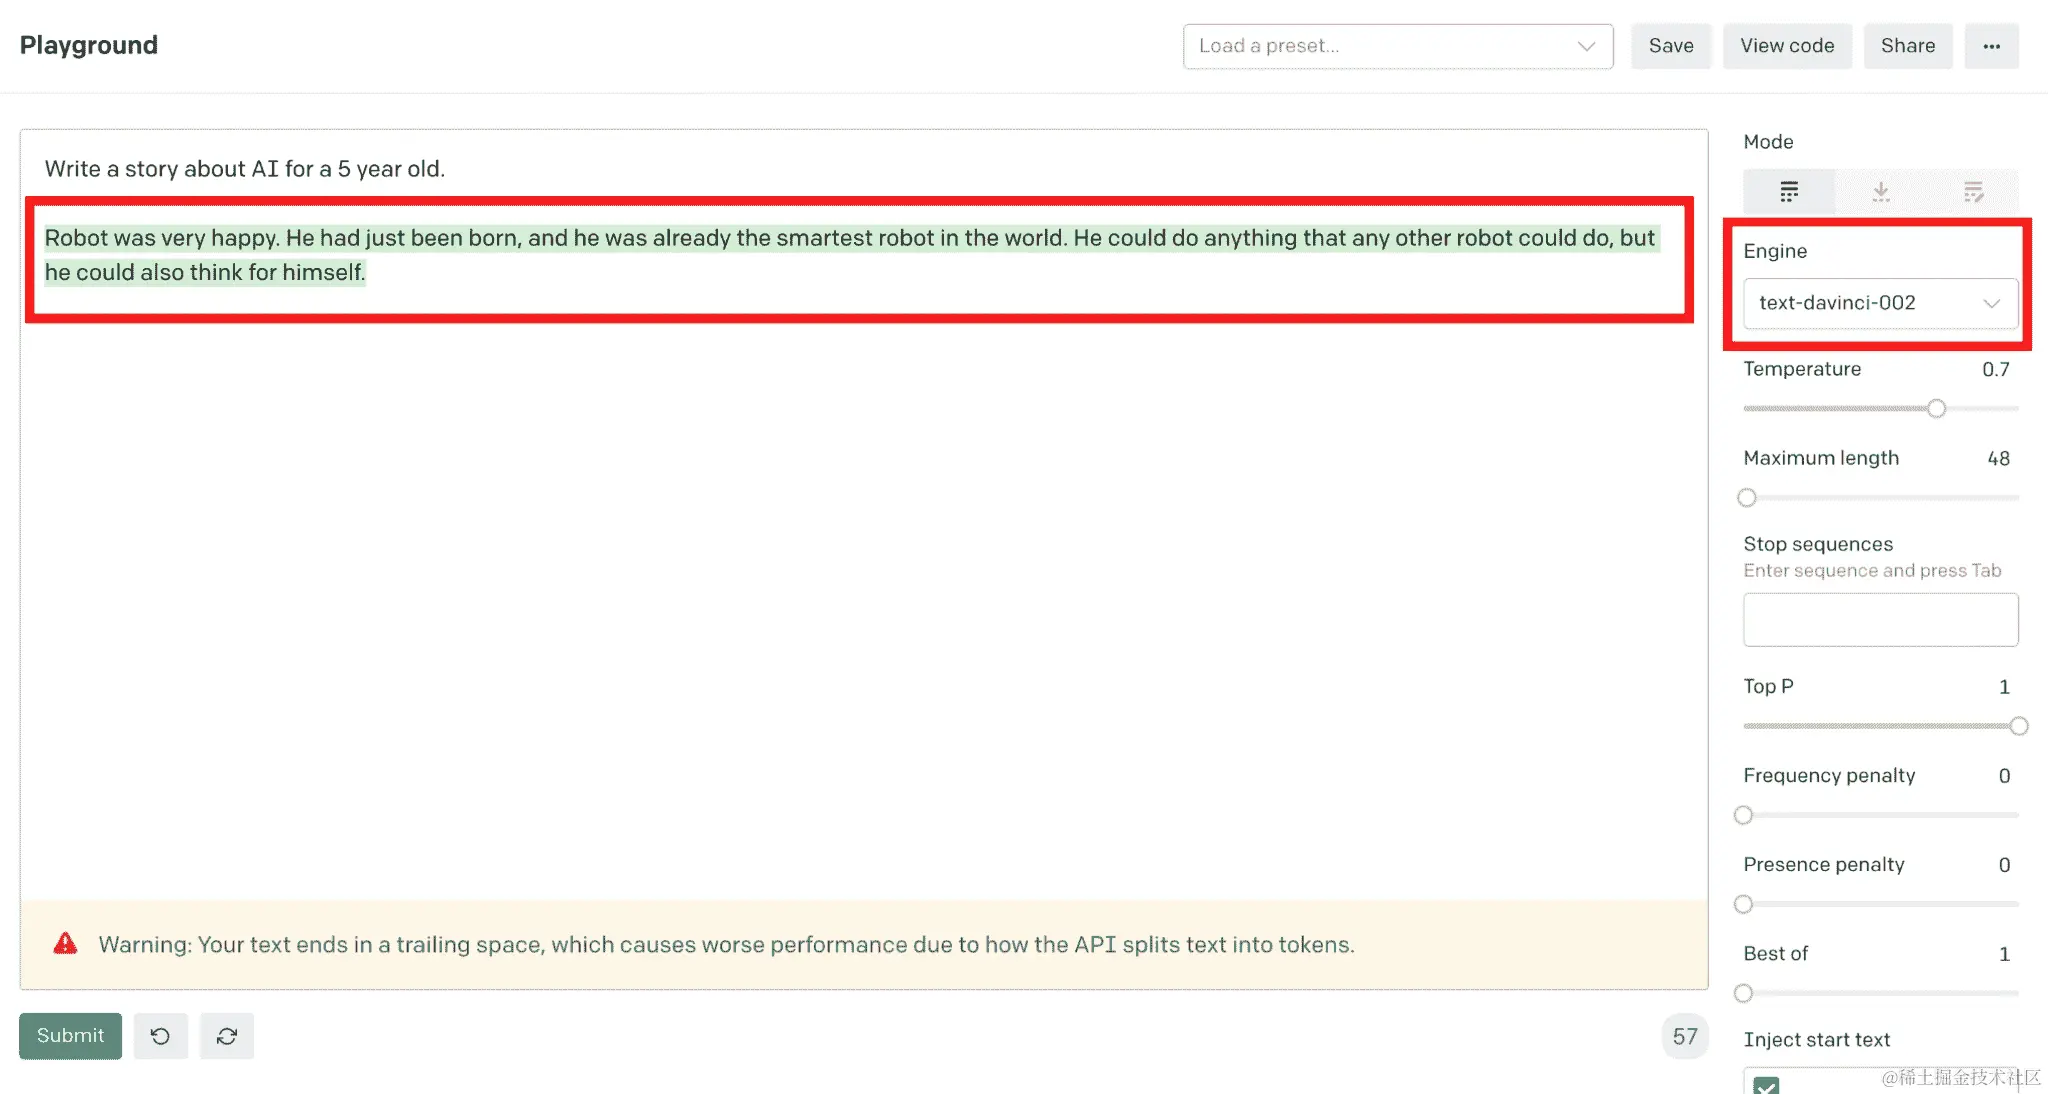The width and height of the screenshot is (2048, 1094).
Task: Adjust the Presence penalty slider handle
Action: (1744, 904)
